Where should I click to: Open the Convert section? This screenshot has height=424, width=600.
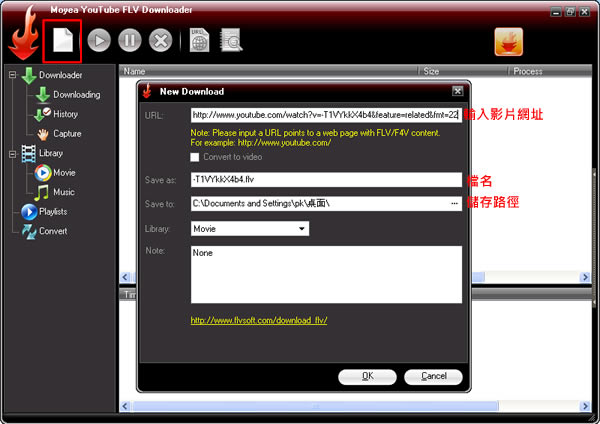[x=53, y=231]
